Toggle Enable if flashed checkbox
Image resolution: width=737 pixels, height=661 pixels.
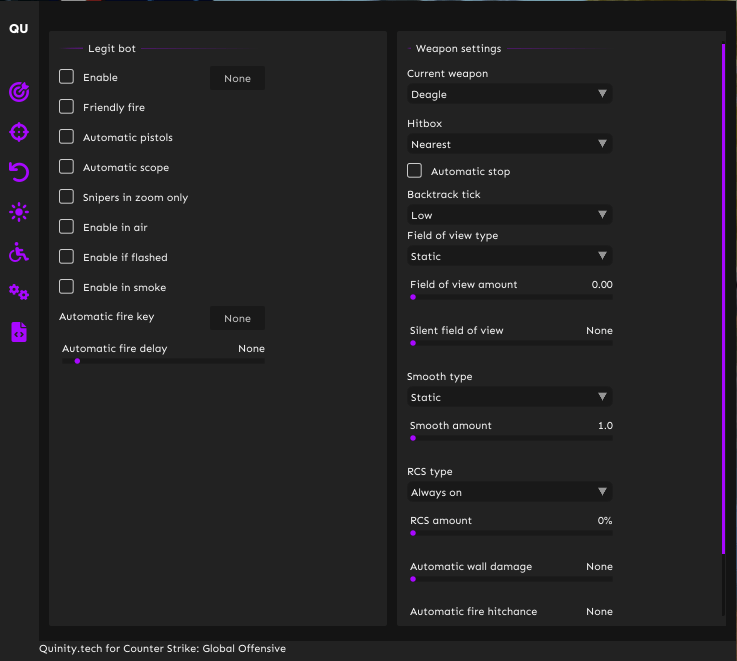click(66, 257)
